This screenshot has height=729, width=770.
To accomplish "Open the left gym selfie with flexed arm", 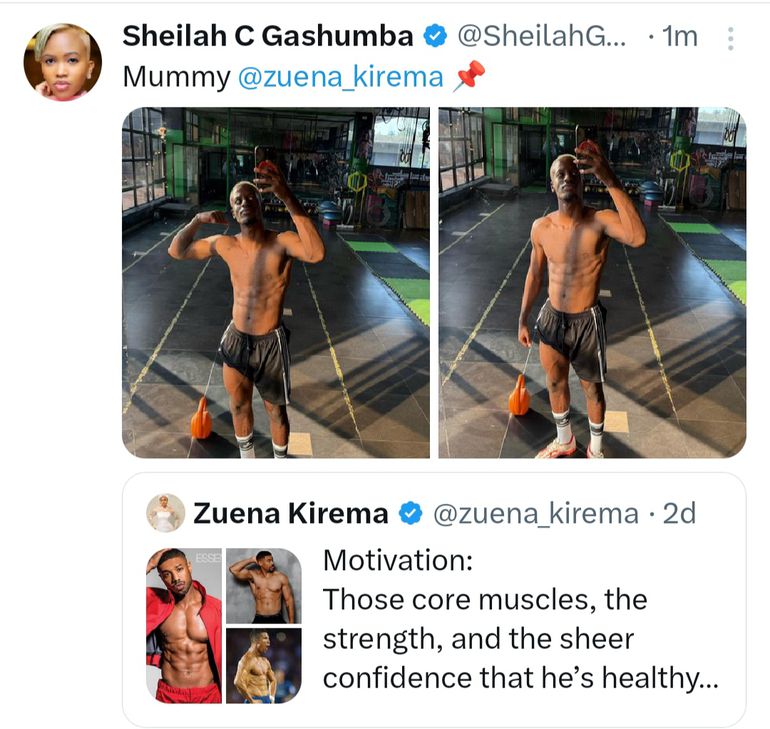I will 276,283.
